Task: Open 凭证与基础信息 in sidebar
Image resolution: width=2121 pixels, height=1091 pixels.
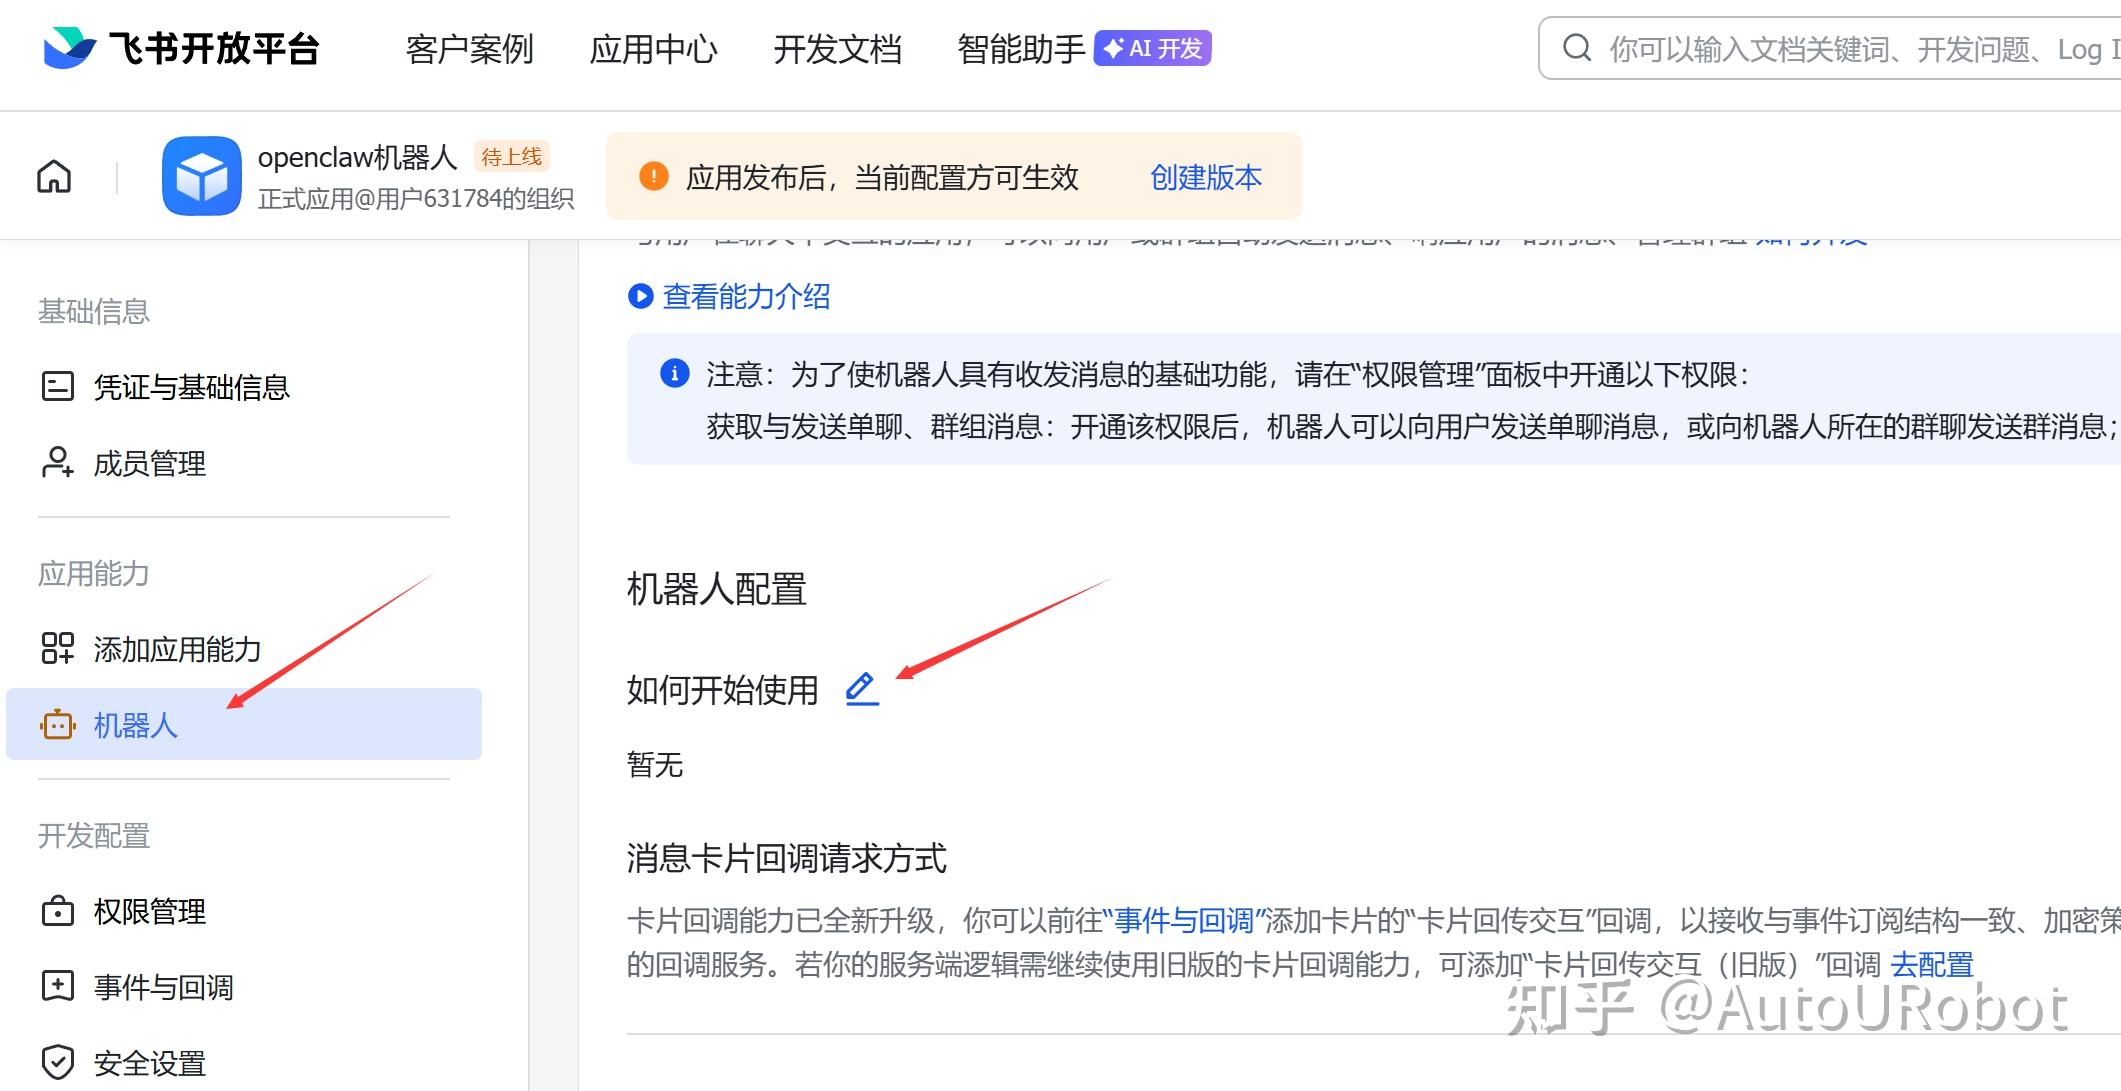Action: point(190,387)
